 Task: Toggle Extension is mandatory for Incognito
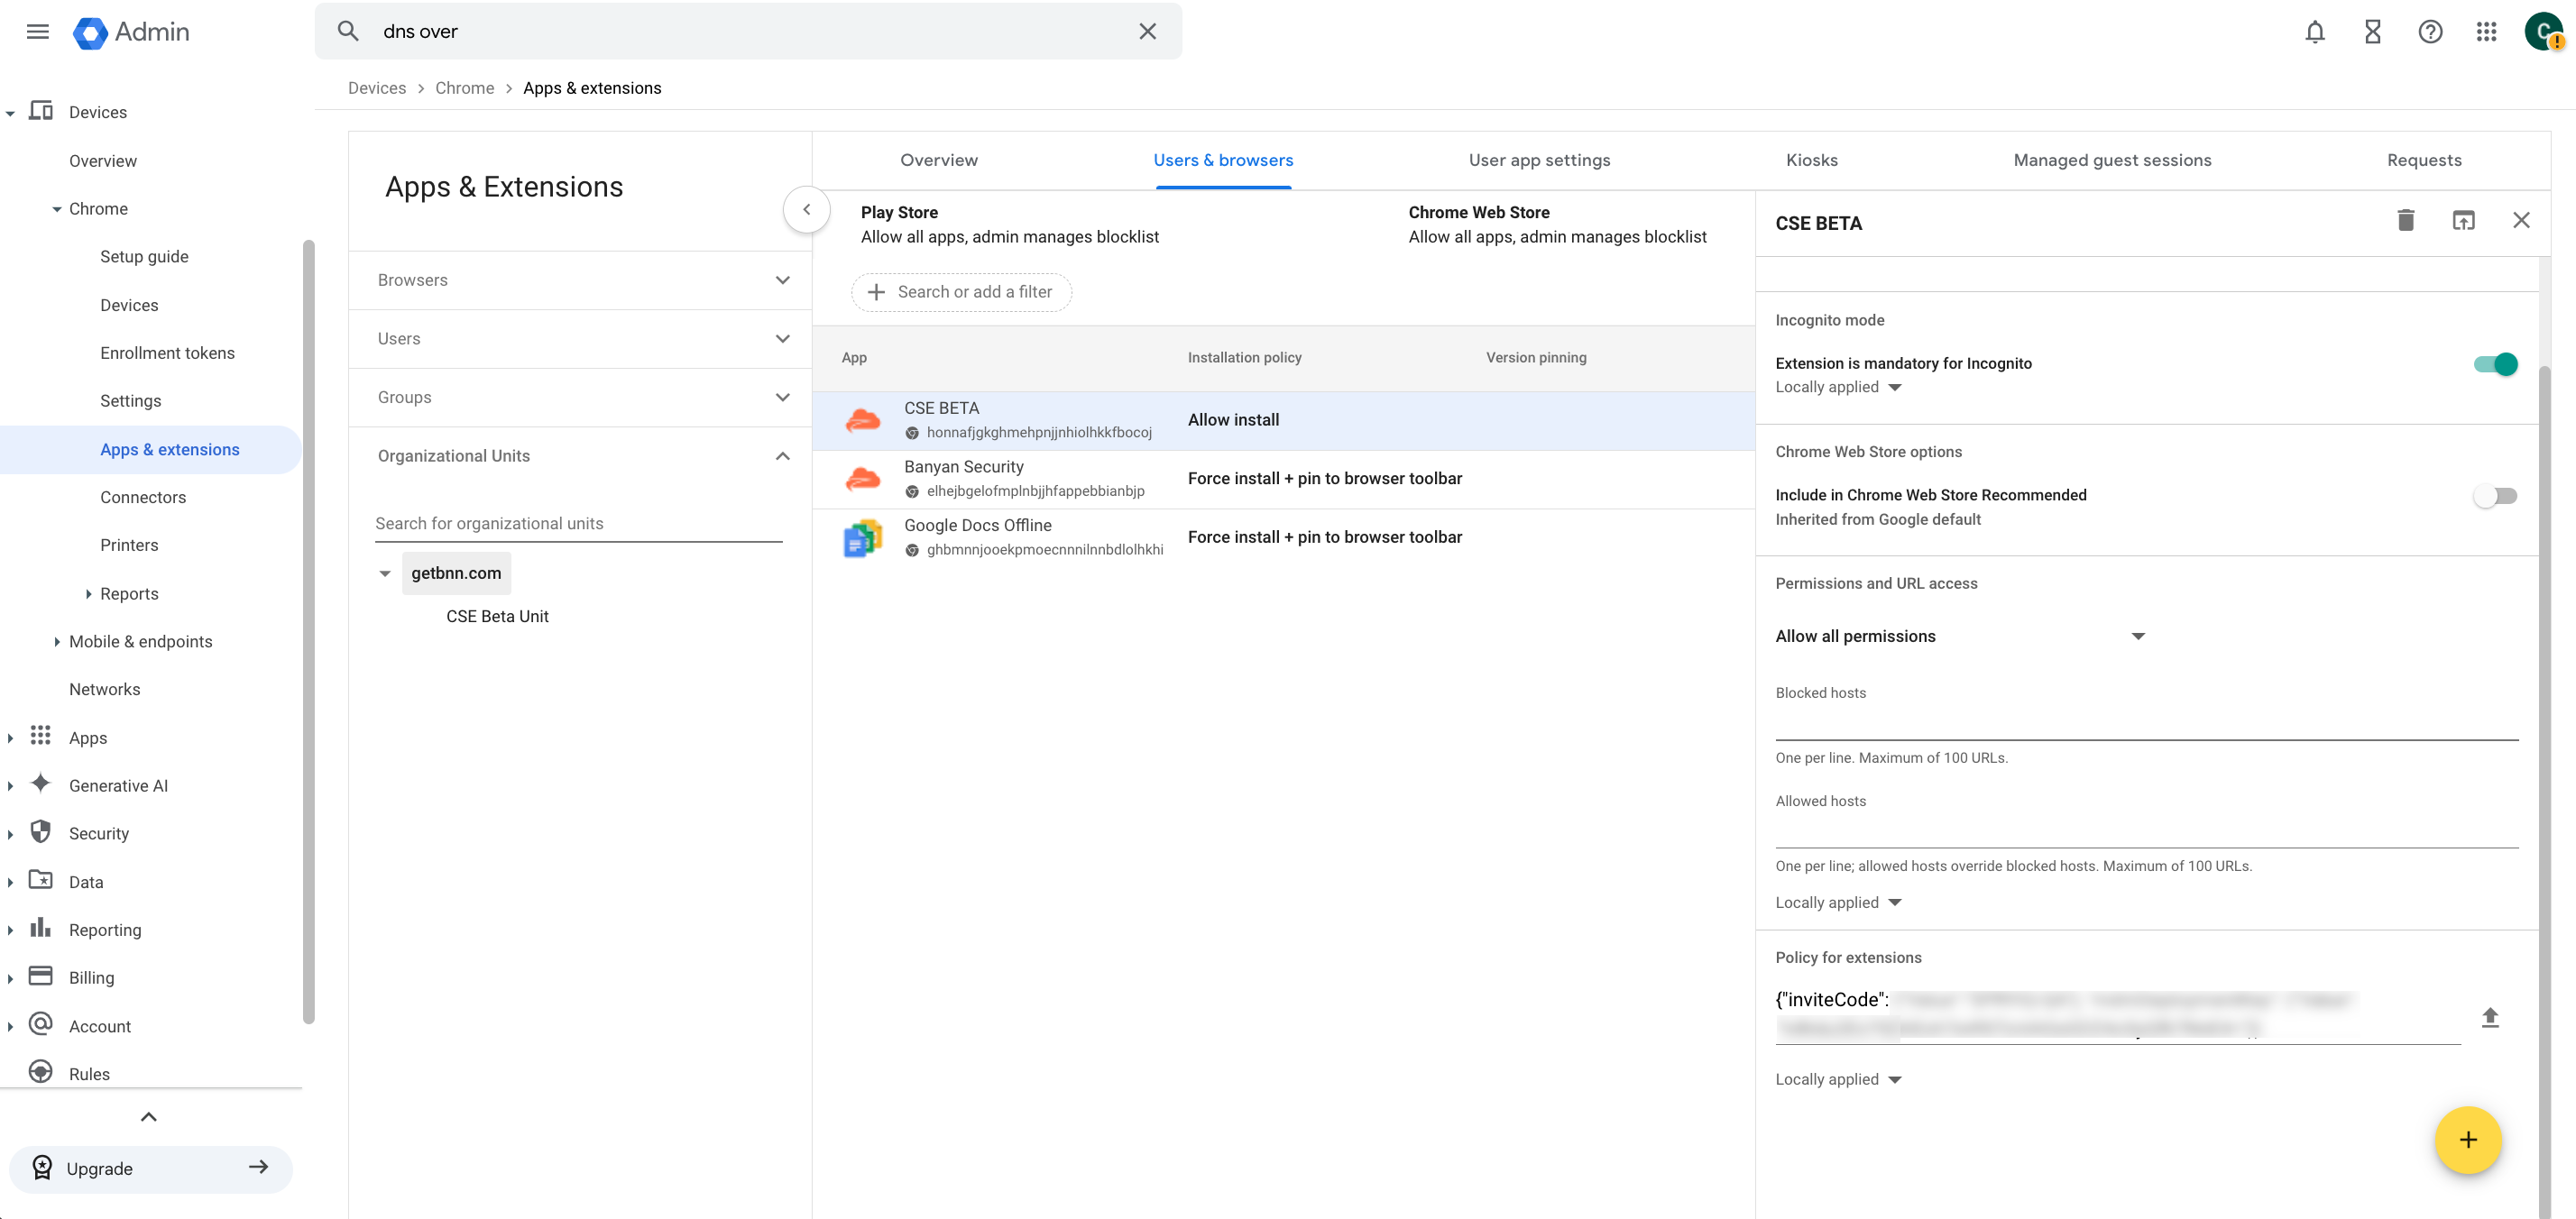(2494, 364)
